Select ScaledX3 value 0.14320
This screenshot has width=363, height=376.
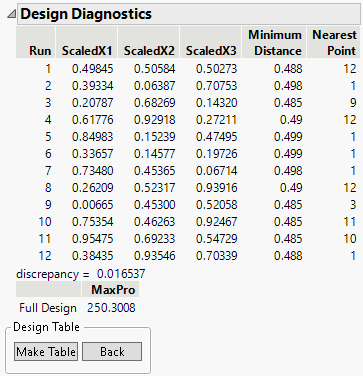pos(217,103)
